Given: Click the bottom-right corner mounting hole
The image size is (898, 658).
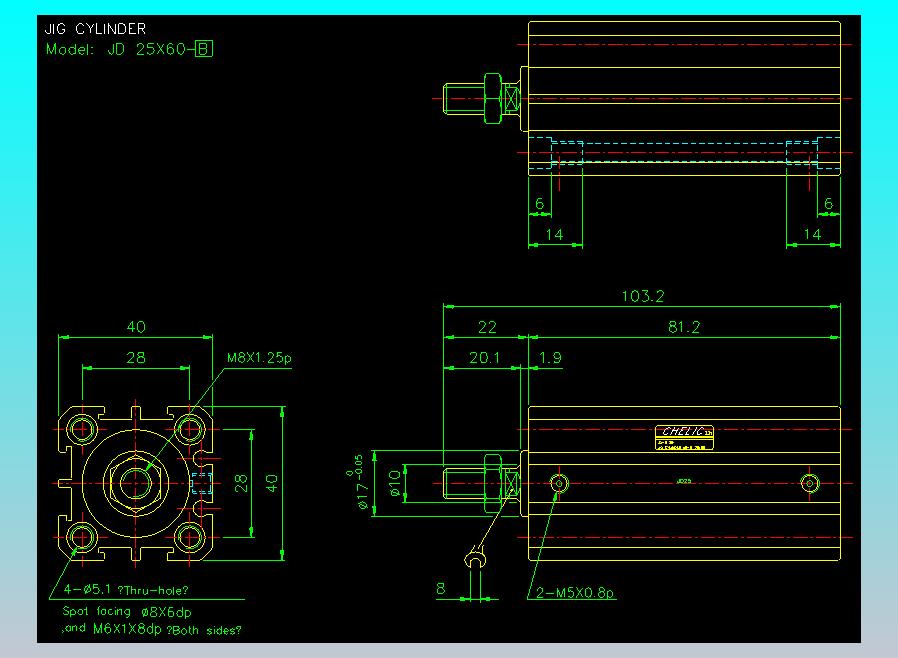Looking at the screenshot, I should [189, 537].
